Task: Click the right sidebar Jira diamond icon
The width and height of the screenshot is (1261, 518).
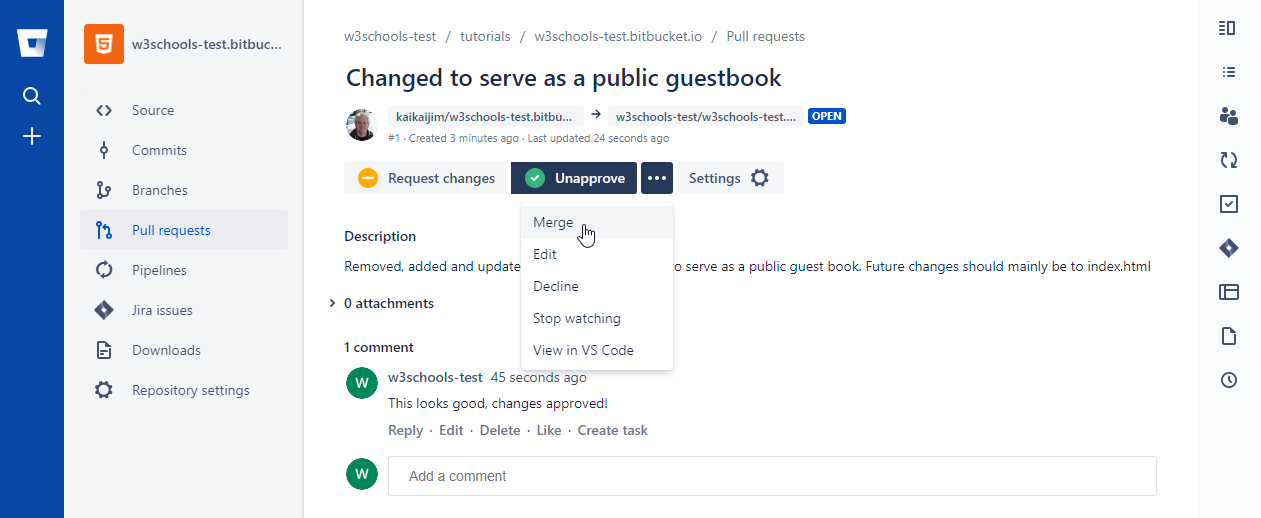Action: click(x=1229, y=248)
